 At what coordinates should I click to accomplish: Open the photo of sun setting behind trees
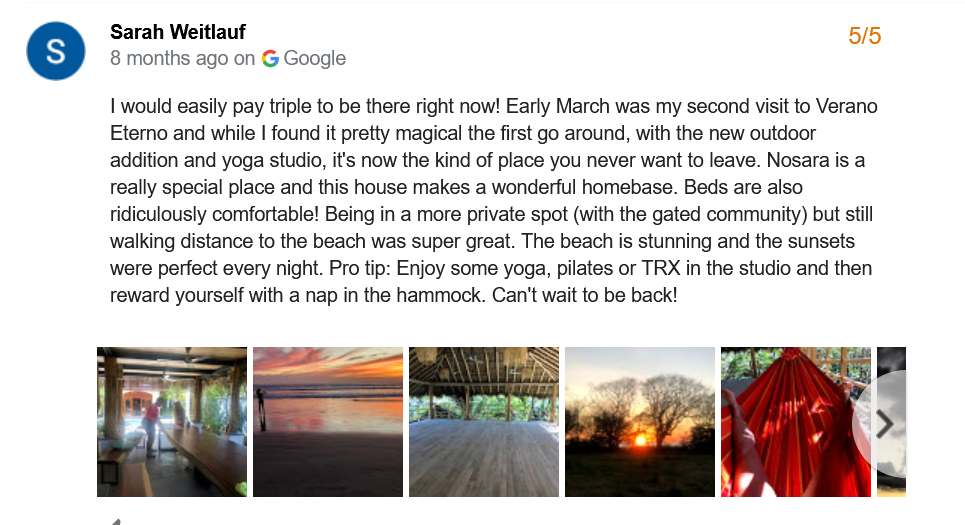[x=640, y=422]
